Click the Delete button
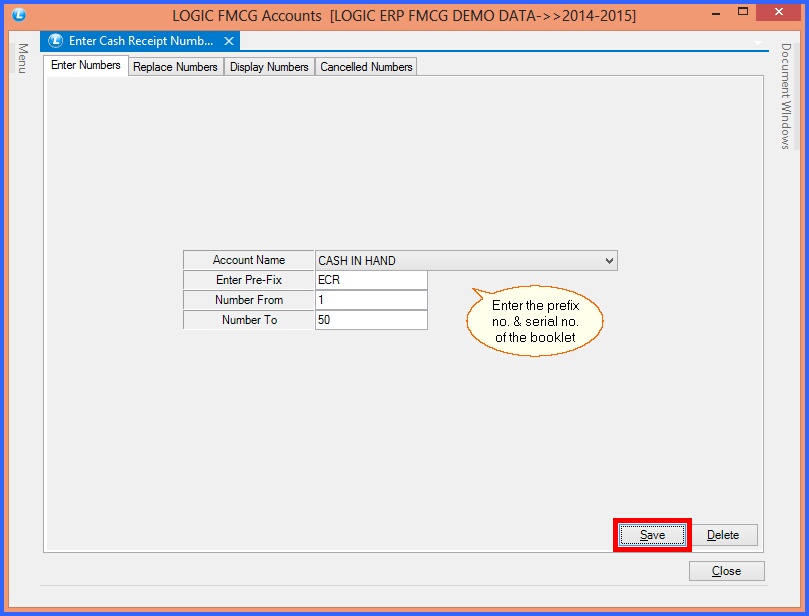 click(723, 535)
